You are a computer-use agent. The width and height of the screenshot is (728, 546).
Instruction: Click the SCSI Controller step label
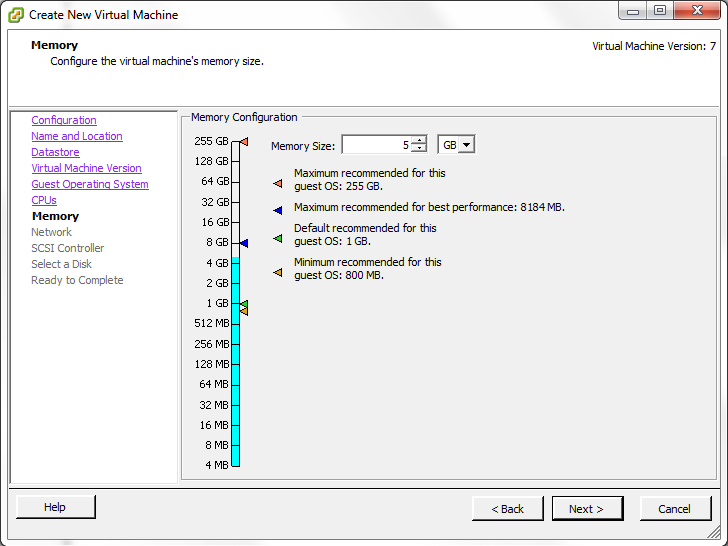pyautogui.click(x=68, y=248)
